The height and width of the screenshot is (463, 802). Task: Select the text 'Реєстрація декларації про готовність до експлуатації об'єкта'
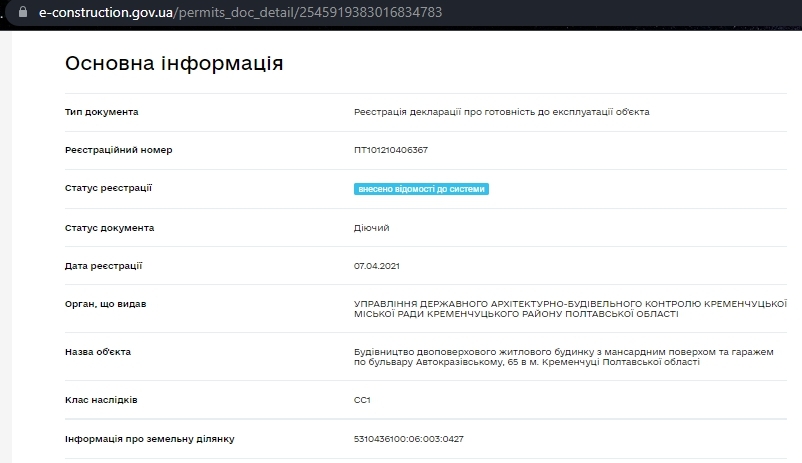[501, 112]
